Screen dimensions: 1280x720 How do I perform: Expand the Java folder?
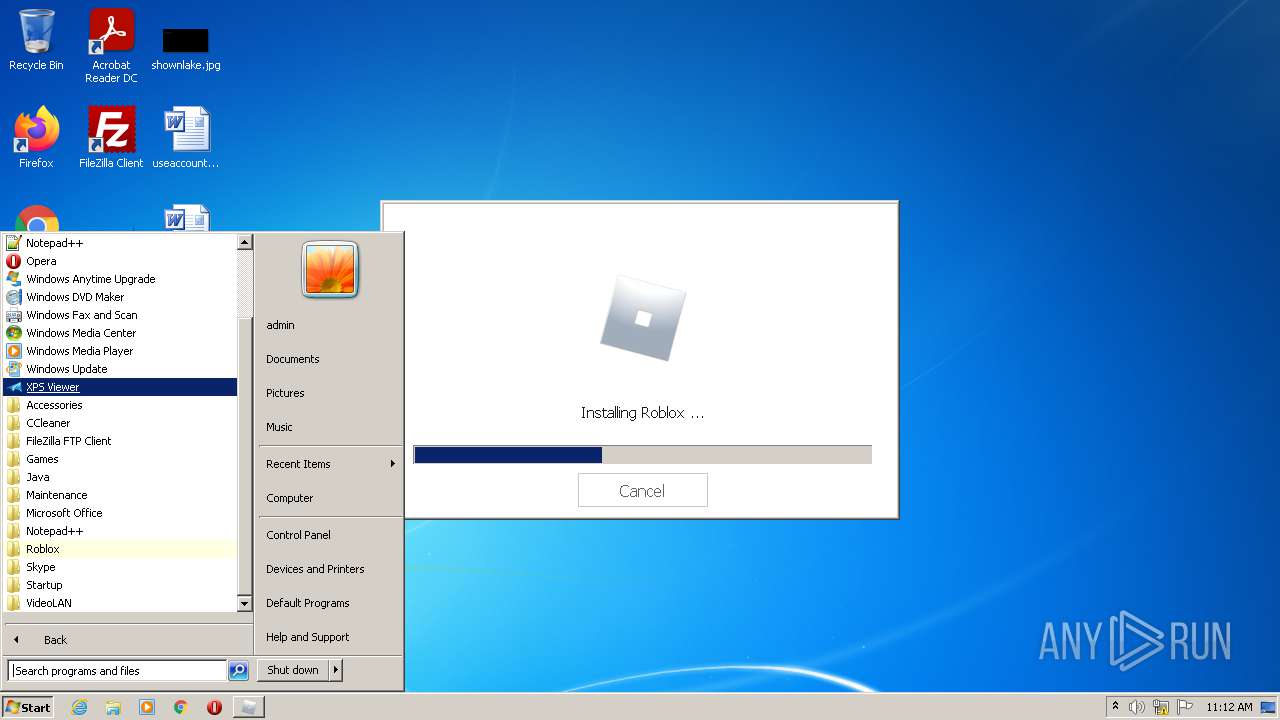tap(120, 477)
